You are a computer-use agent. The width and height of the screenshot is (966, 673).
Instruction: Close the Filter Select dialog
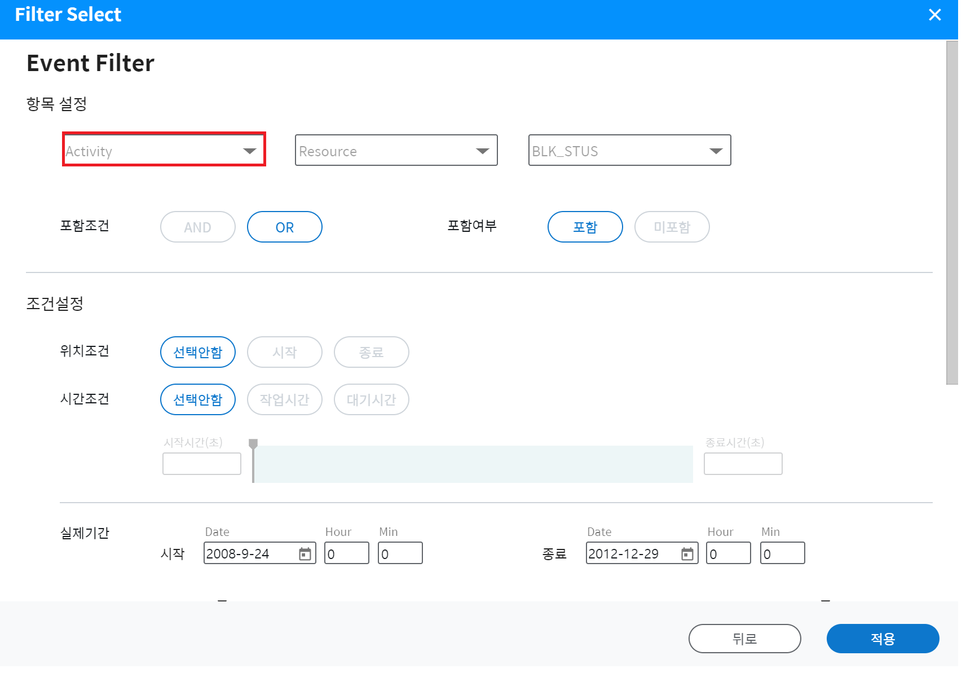coord(934,15)
